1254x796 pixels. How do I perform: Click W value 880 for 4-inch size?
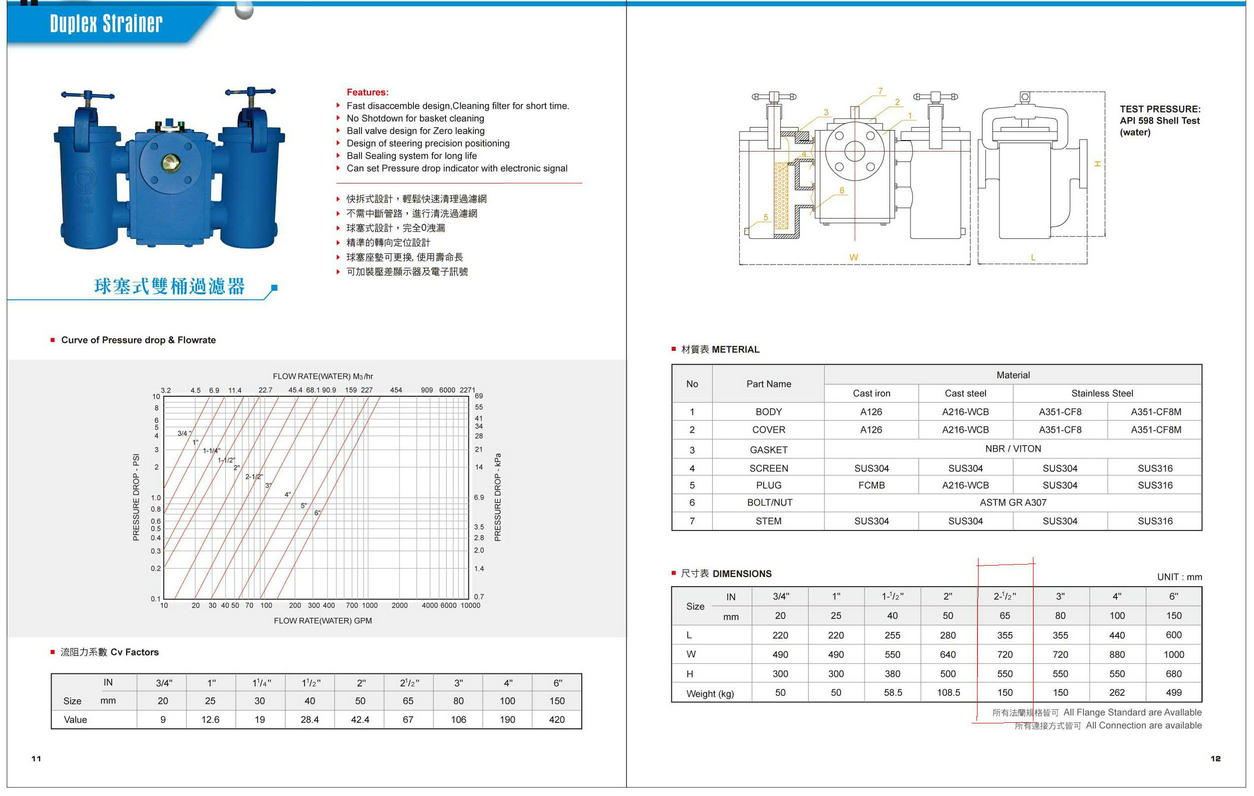pos(1117,654)
